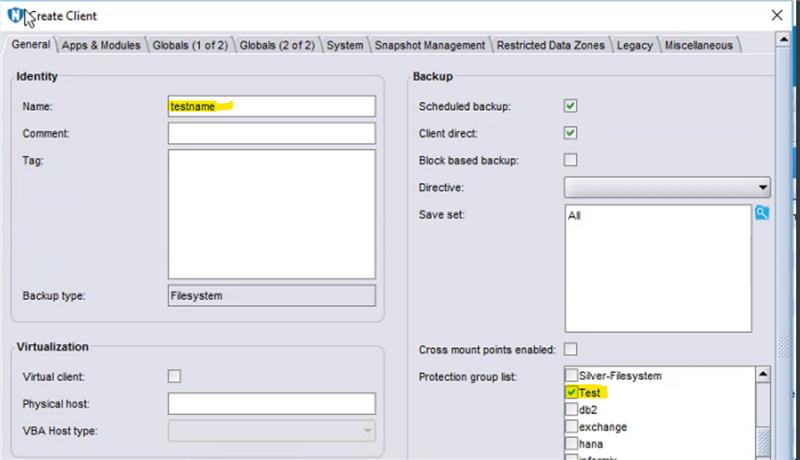Click the Name field containing testname

(x=271, y=106)
